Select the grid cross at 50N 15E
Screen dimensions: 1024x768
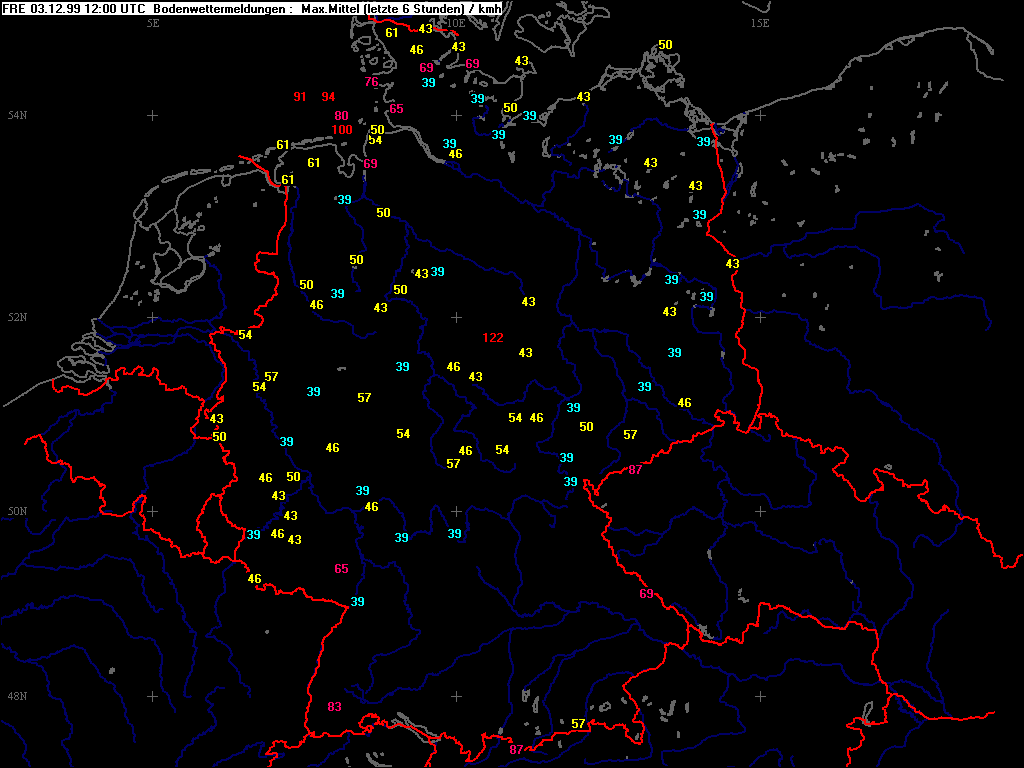760,511
